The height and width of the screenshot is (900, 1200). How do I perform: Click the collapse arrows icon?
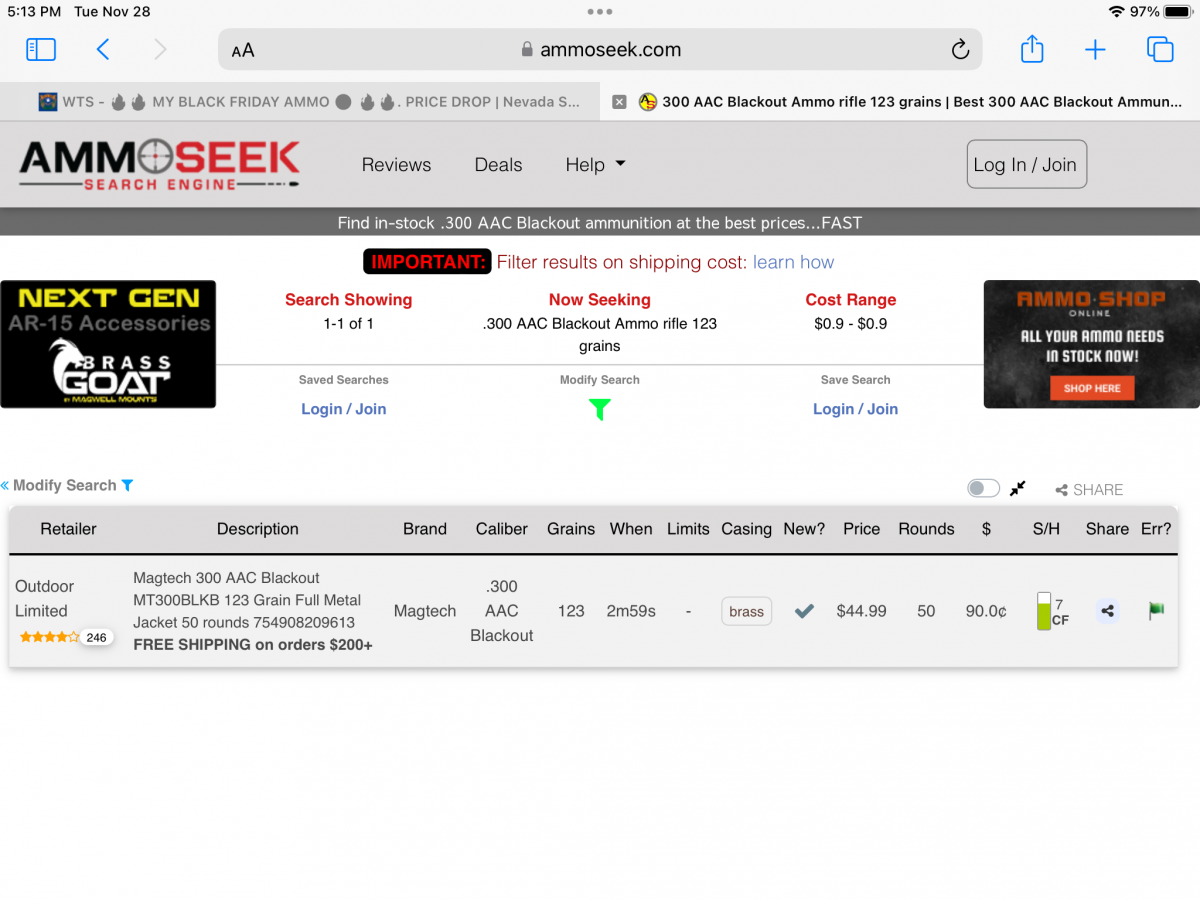tap(1018, 488)
